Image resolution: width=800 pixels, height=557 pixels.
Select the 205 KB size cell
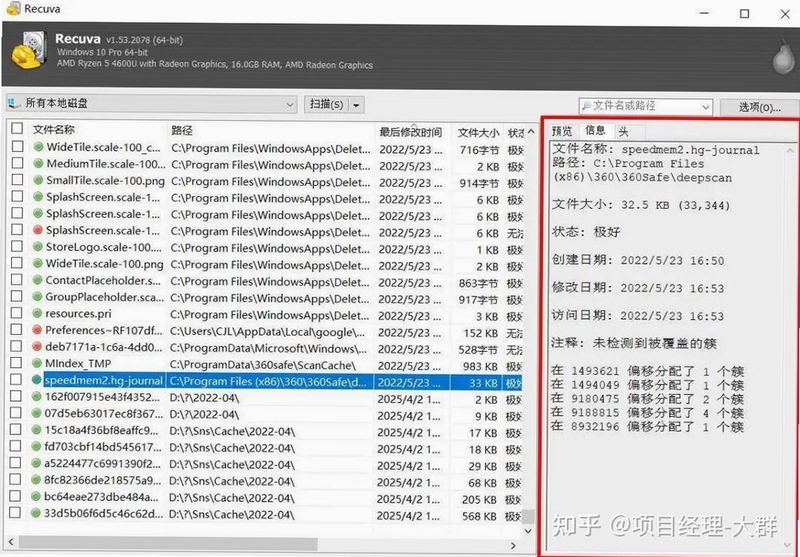click(479, 499)
